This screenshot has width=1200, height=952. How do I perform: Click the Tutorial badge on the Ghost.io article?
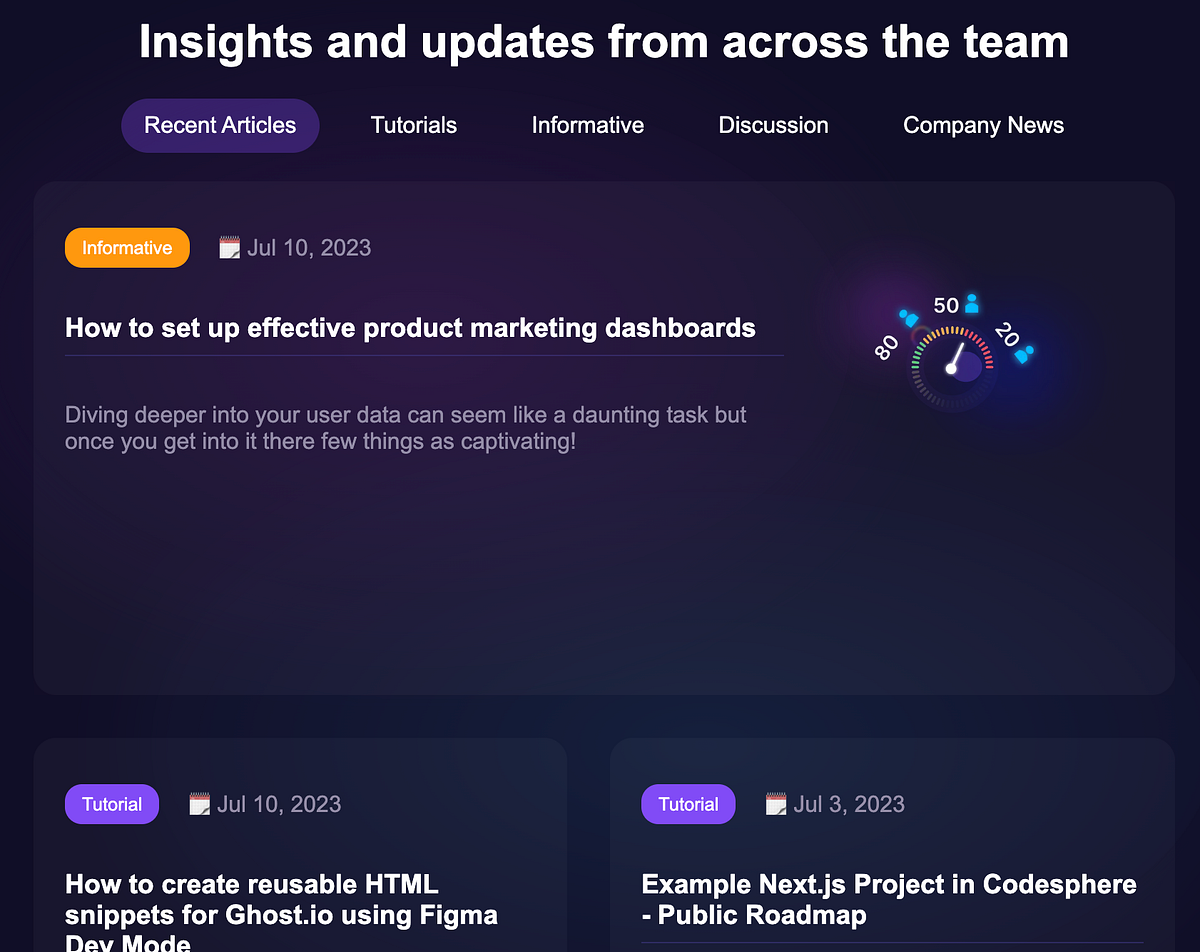(x=111, y=803)
